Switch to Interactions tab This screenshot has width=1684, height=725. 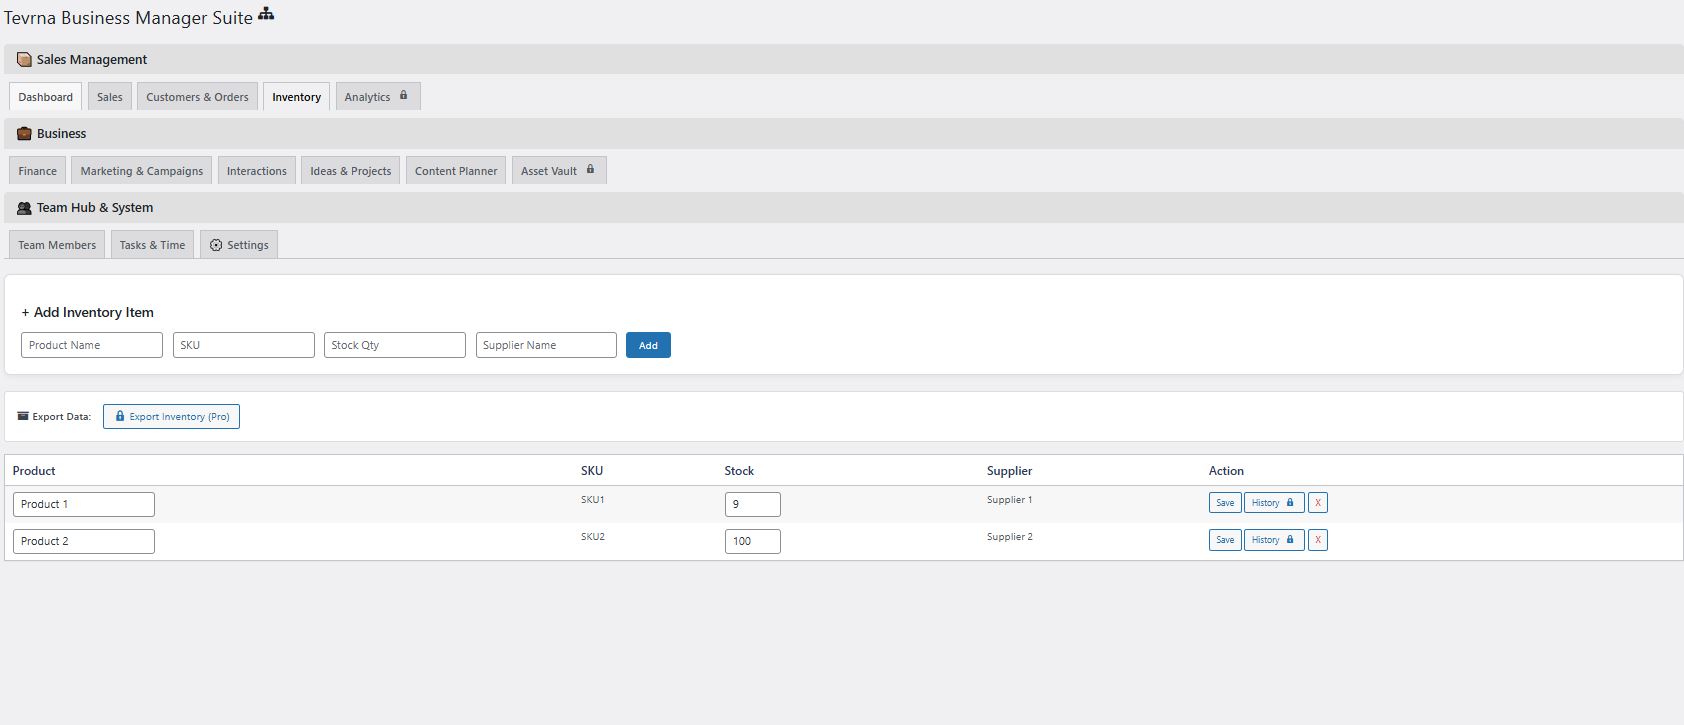point(256,171)
